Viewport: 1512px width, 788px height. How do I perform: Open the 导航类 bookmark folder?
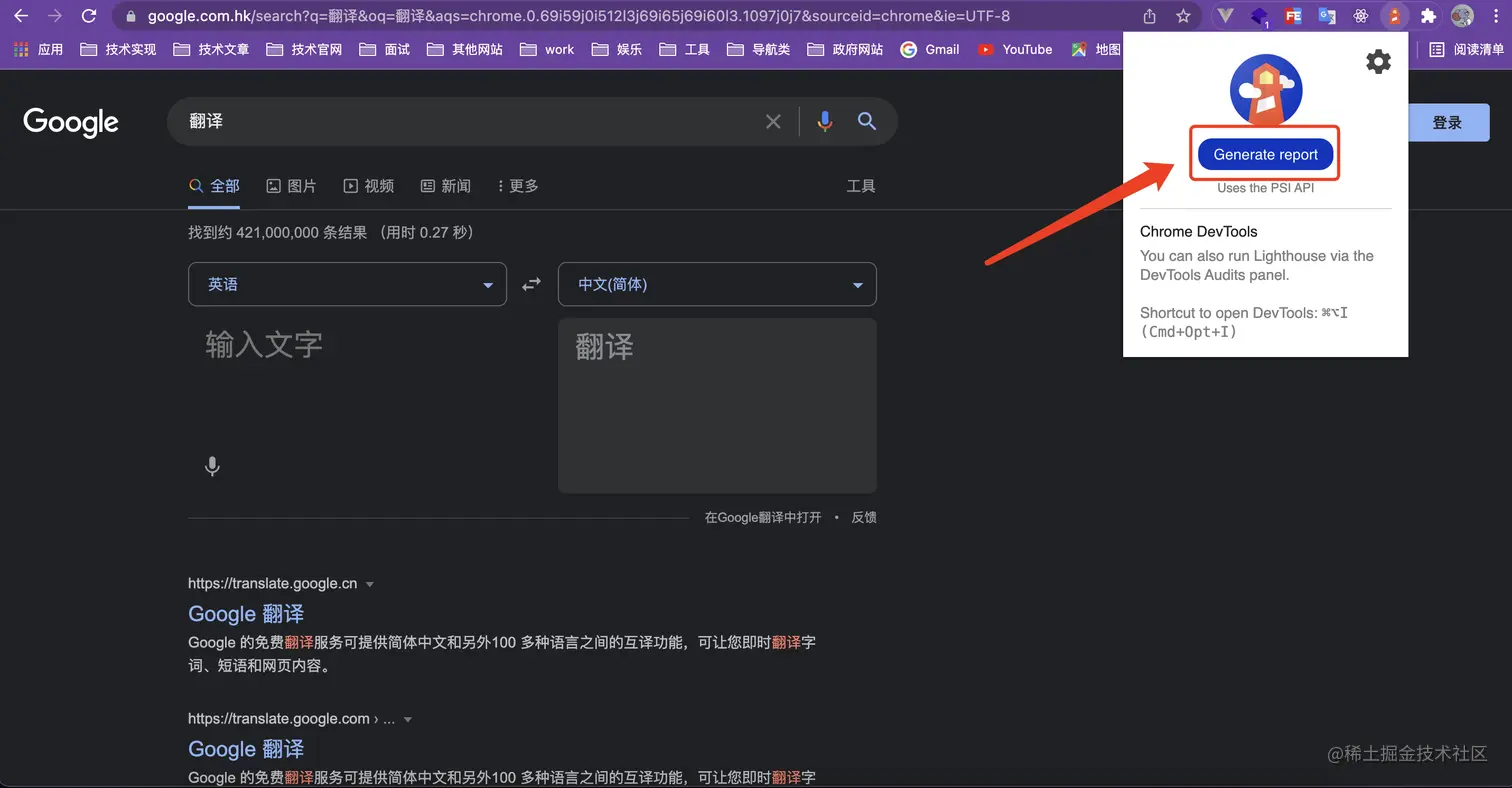click(758, 49)
